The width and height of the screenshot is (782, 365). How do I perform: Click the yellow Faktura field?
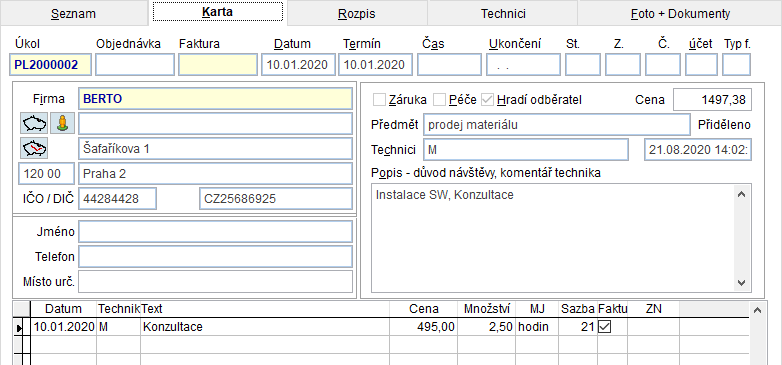click(218, 65)
